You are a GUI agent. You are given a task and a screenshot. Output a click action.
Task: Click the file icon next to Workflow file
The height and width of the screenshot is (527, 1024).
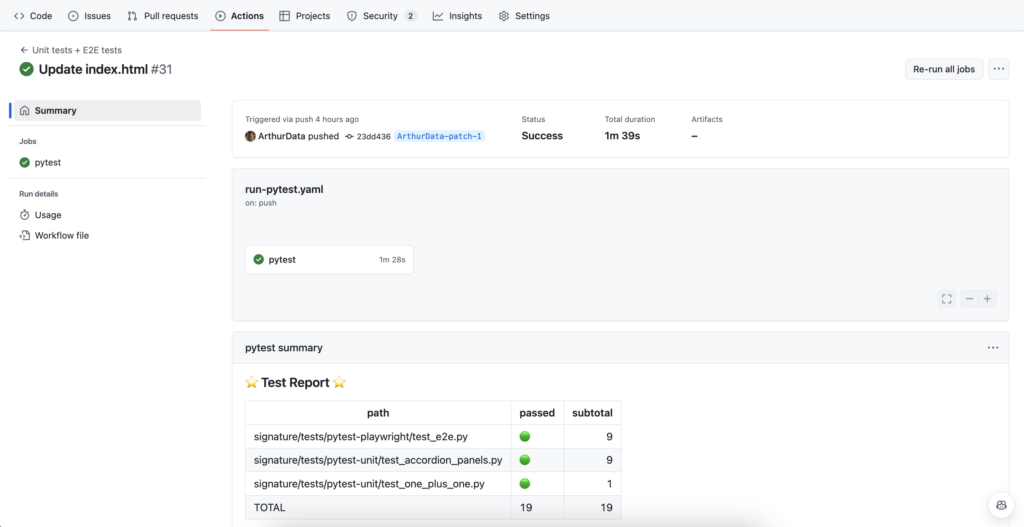[x=25, y=235]
